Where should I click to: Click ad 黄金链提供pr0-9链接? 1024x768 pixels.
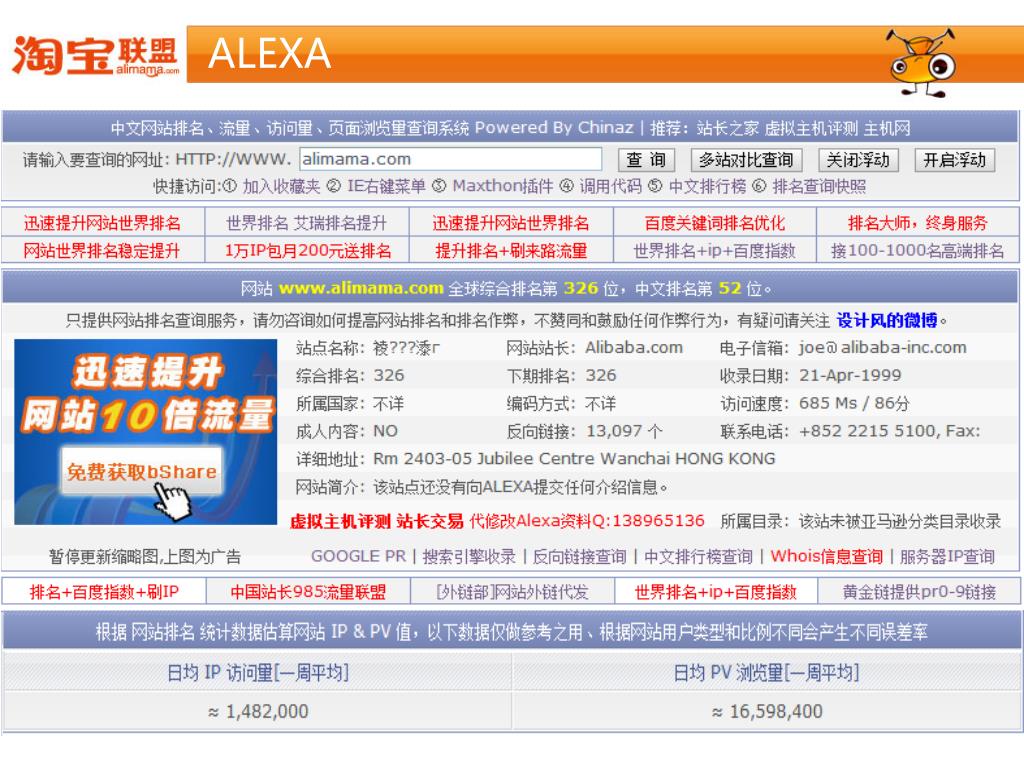point(919,592)
